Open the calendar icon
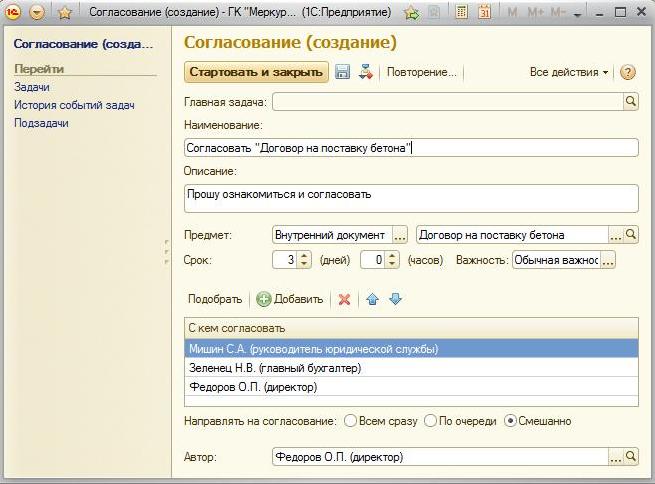Image resolution: width=655 pixels, height=484 pixels. tap(485, 12)
